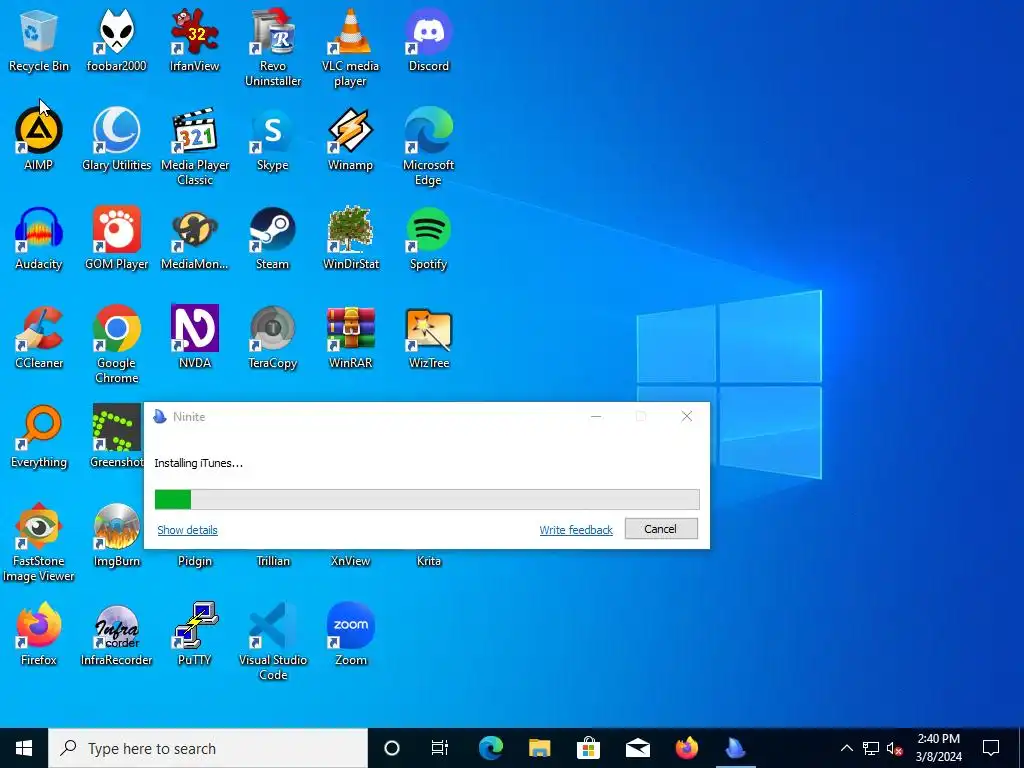
Task: Select the IrfanView desktop shortcut
Action: pos(195,40)
